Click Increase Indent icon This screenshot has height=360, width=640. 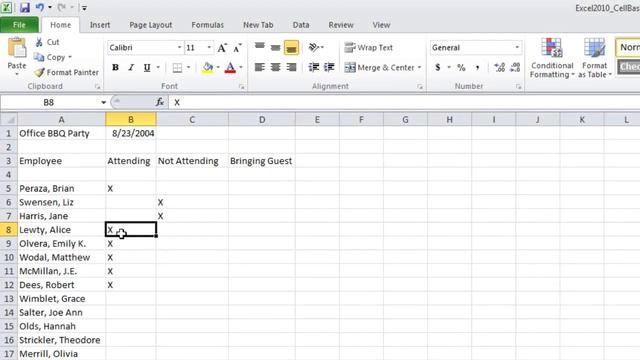click(x=329, y=67)
